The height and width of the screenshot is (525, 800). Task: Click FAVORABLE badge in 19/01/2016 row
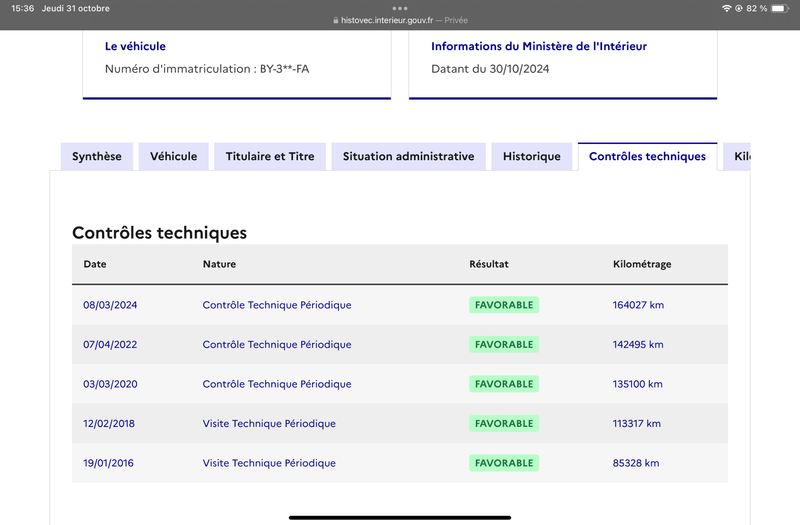click(x=504, y=463)
